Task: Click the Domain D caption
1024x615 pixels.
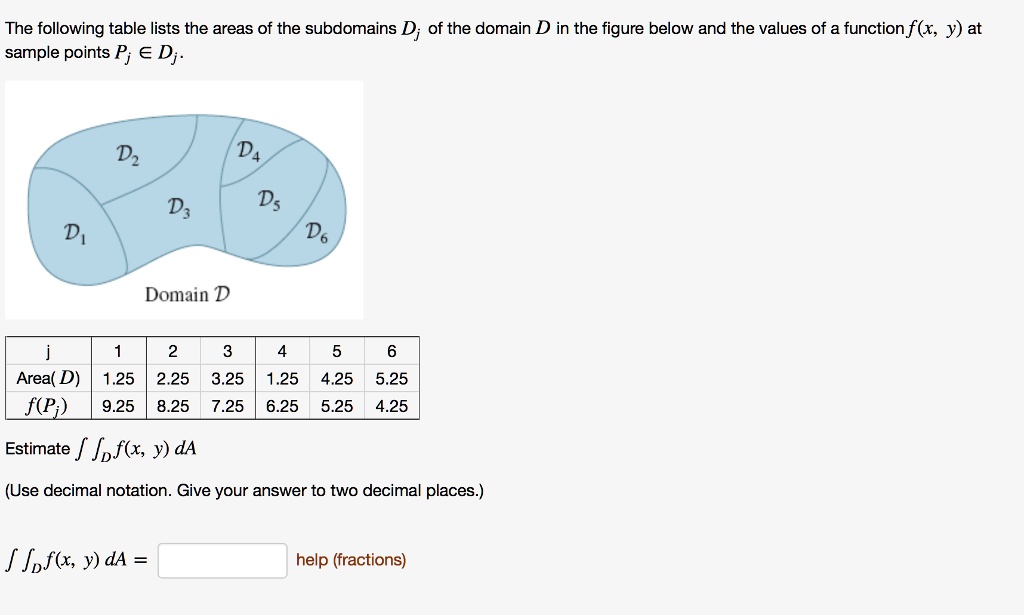Action: click(x=187, y=294)
